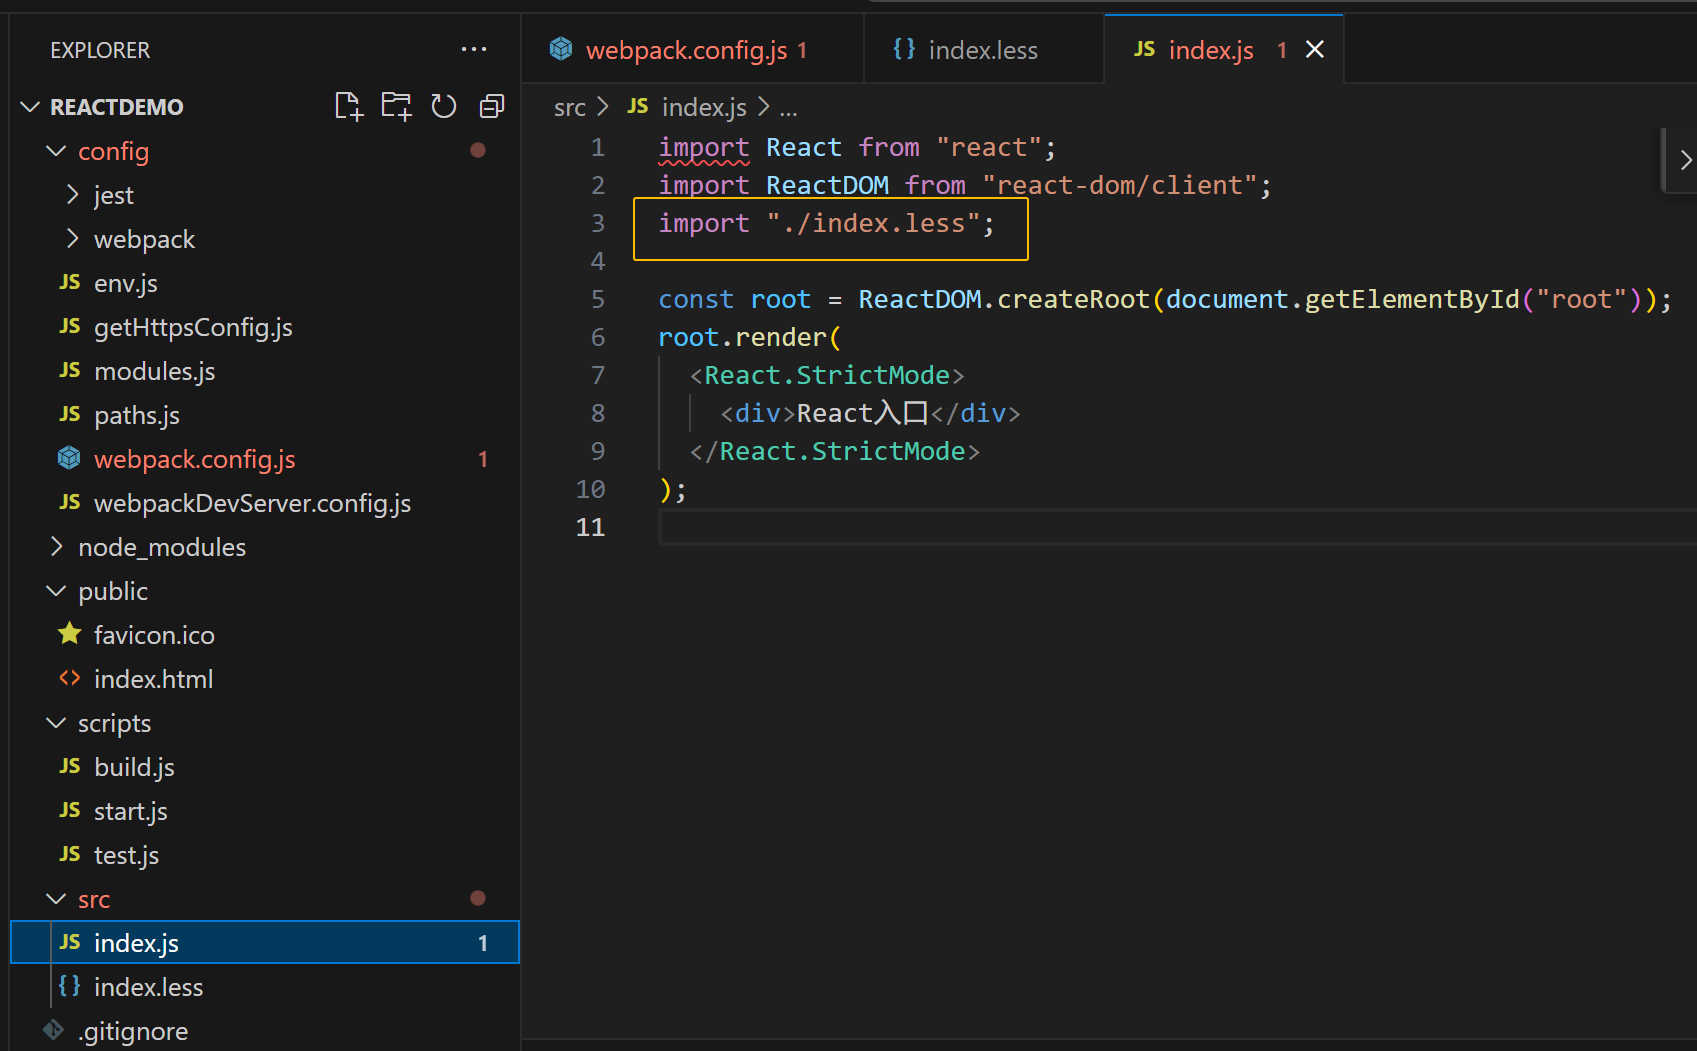Switch to the index.less tab
The width and height of the screenshot is (1697, 1051).
pyautogui.click(x=983, y=49)
